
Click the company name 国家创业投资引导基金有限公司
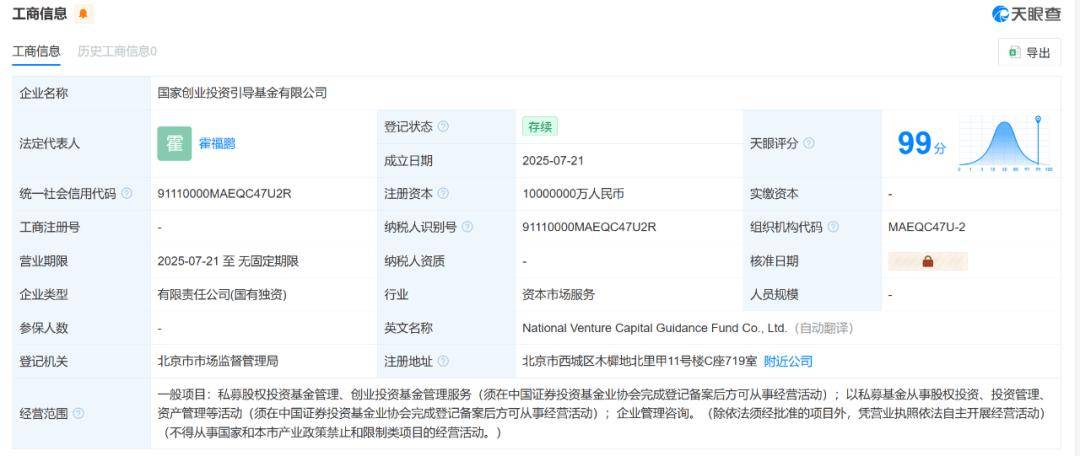[x=242, y=93]
